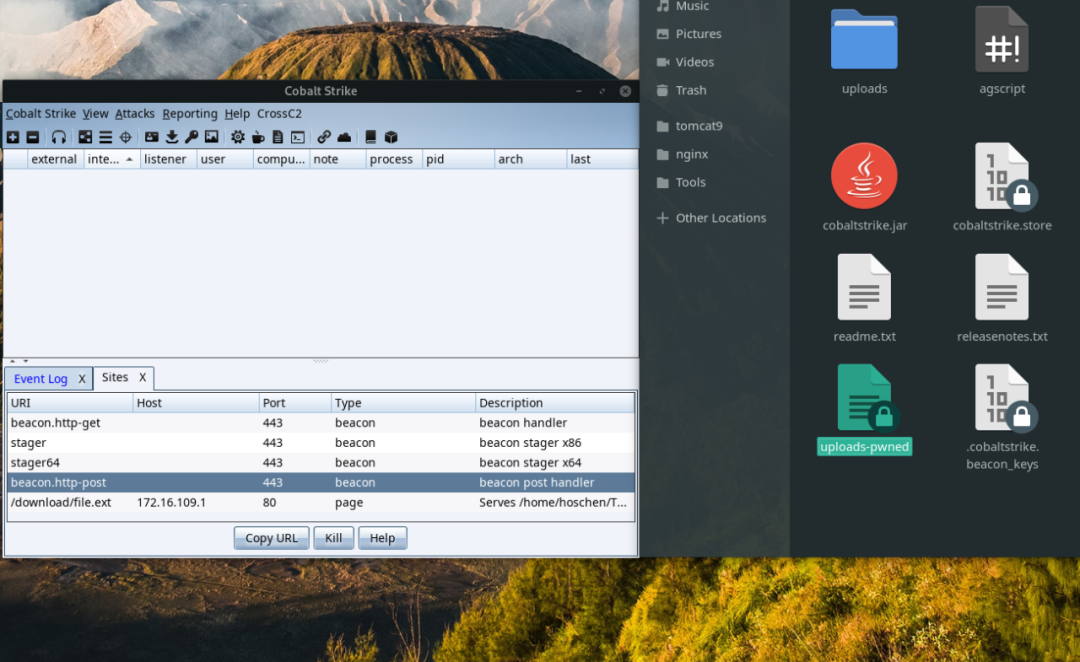The image size is (1080, 662).
Task: Click the terminal prompt toolbar icon
Action: [298, 137]
